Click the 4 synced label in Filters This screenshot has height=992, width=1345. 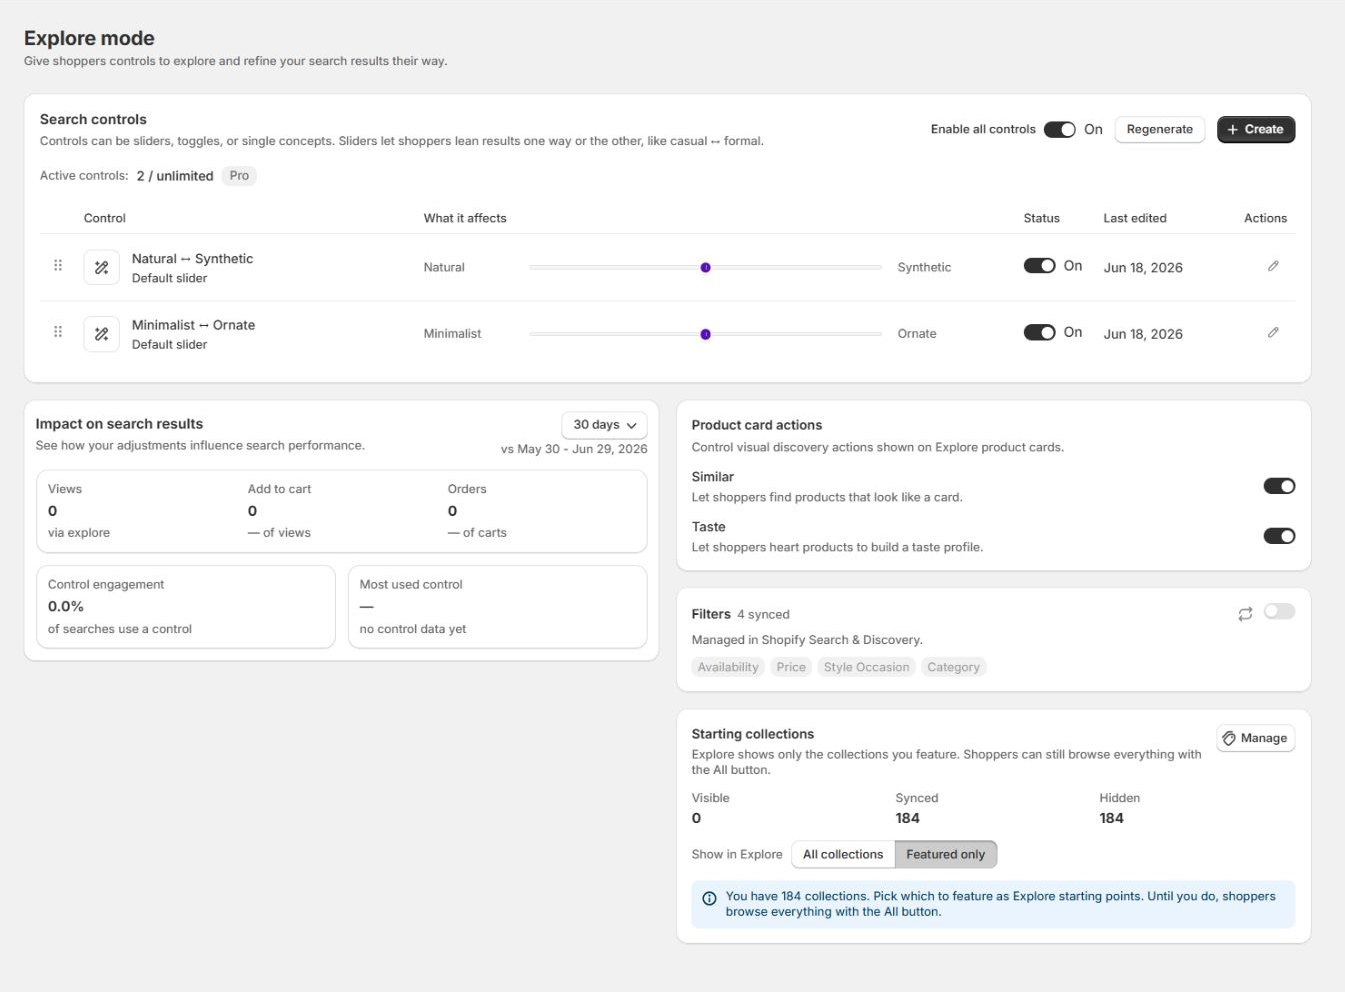coord(763,614)
